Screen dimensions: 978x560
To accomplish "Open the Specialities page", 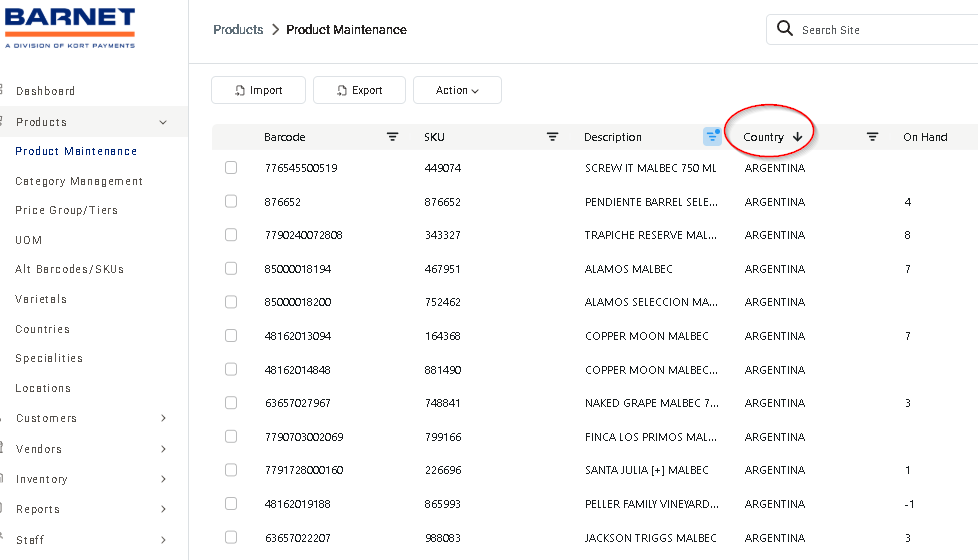I will (x=49, y=358).
